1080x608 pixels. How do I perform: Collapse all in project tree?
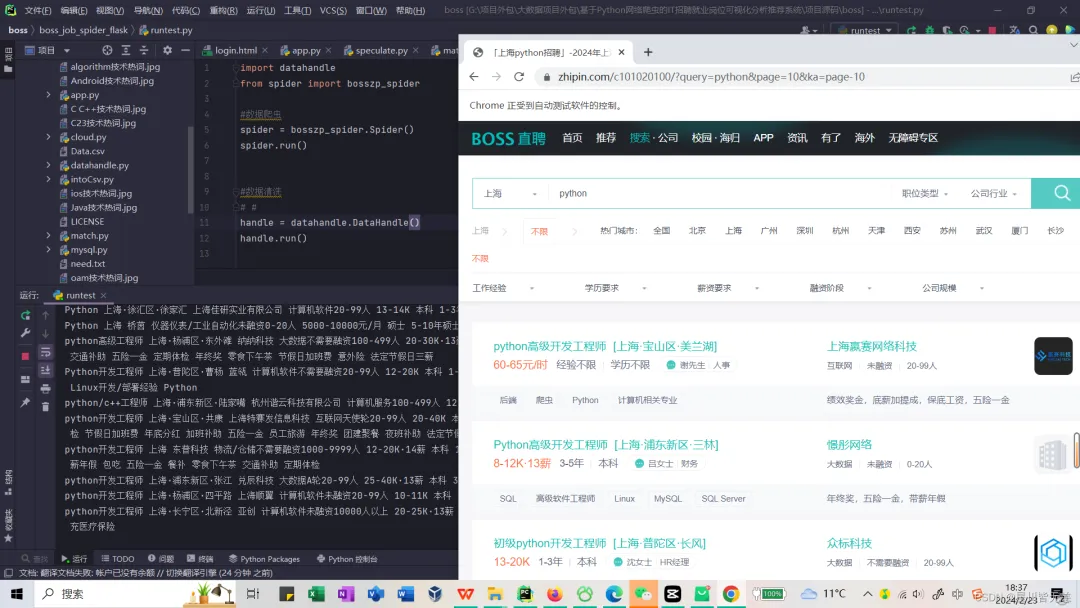tap(143, 50)
